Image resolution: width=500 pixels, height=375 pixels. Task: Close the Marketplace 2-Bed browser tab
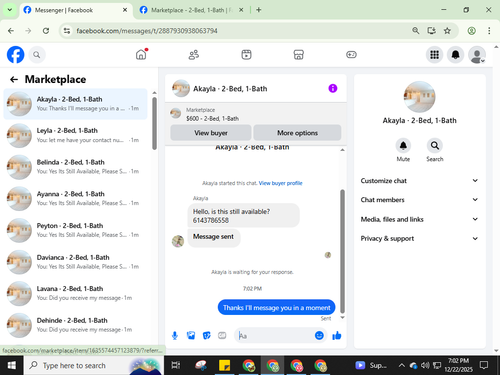pos(241,10)
